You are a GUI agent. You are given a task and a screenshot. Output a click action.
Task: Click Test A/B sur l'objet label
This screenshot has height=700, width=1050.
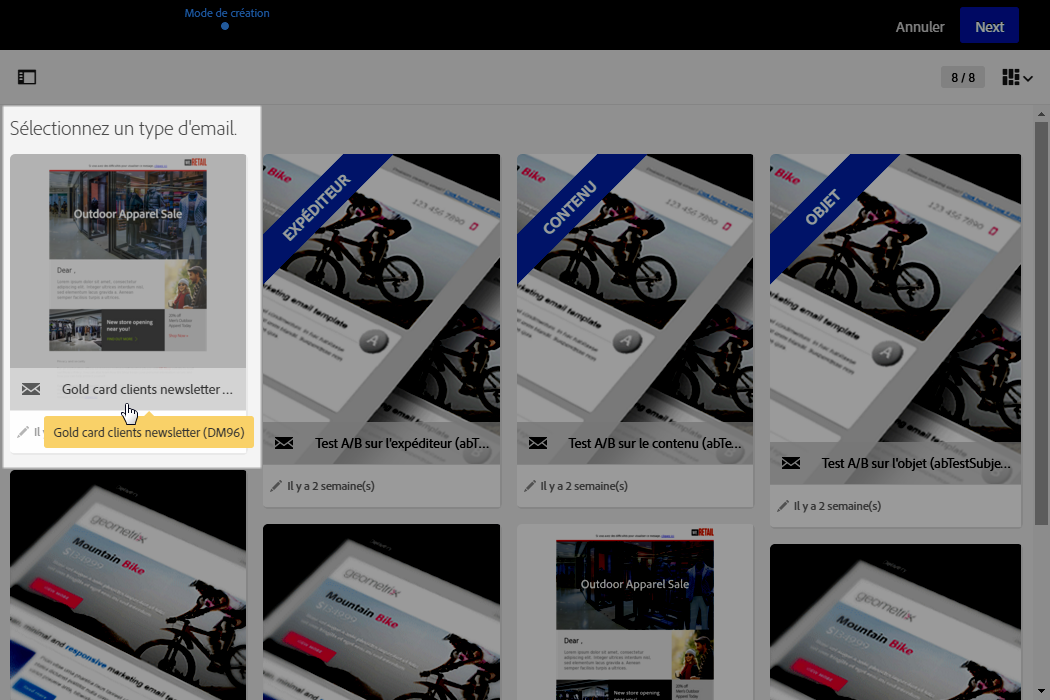point(916,463)
